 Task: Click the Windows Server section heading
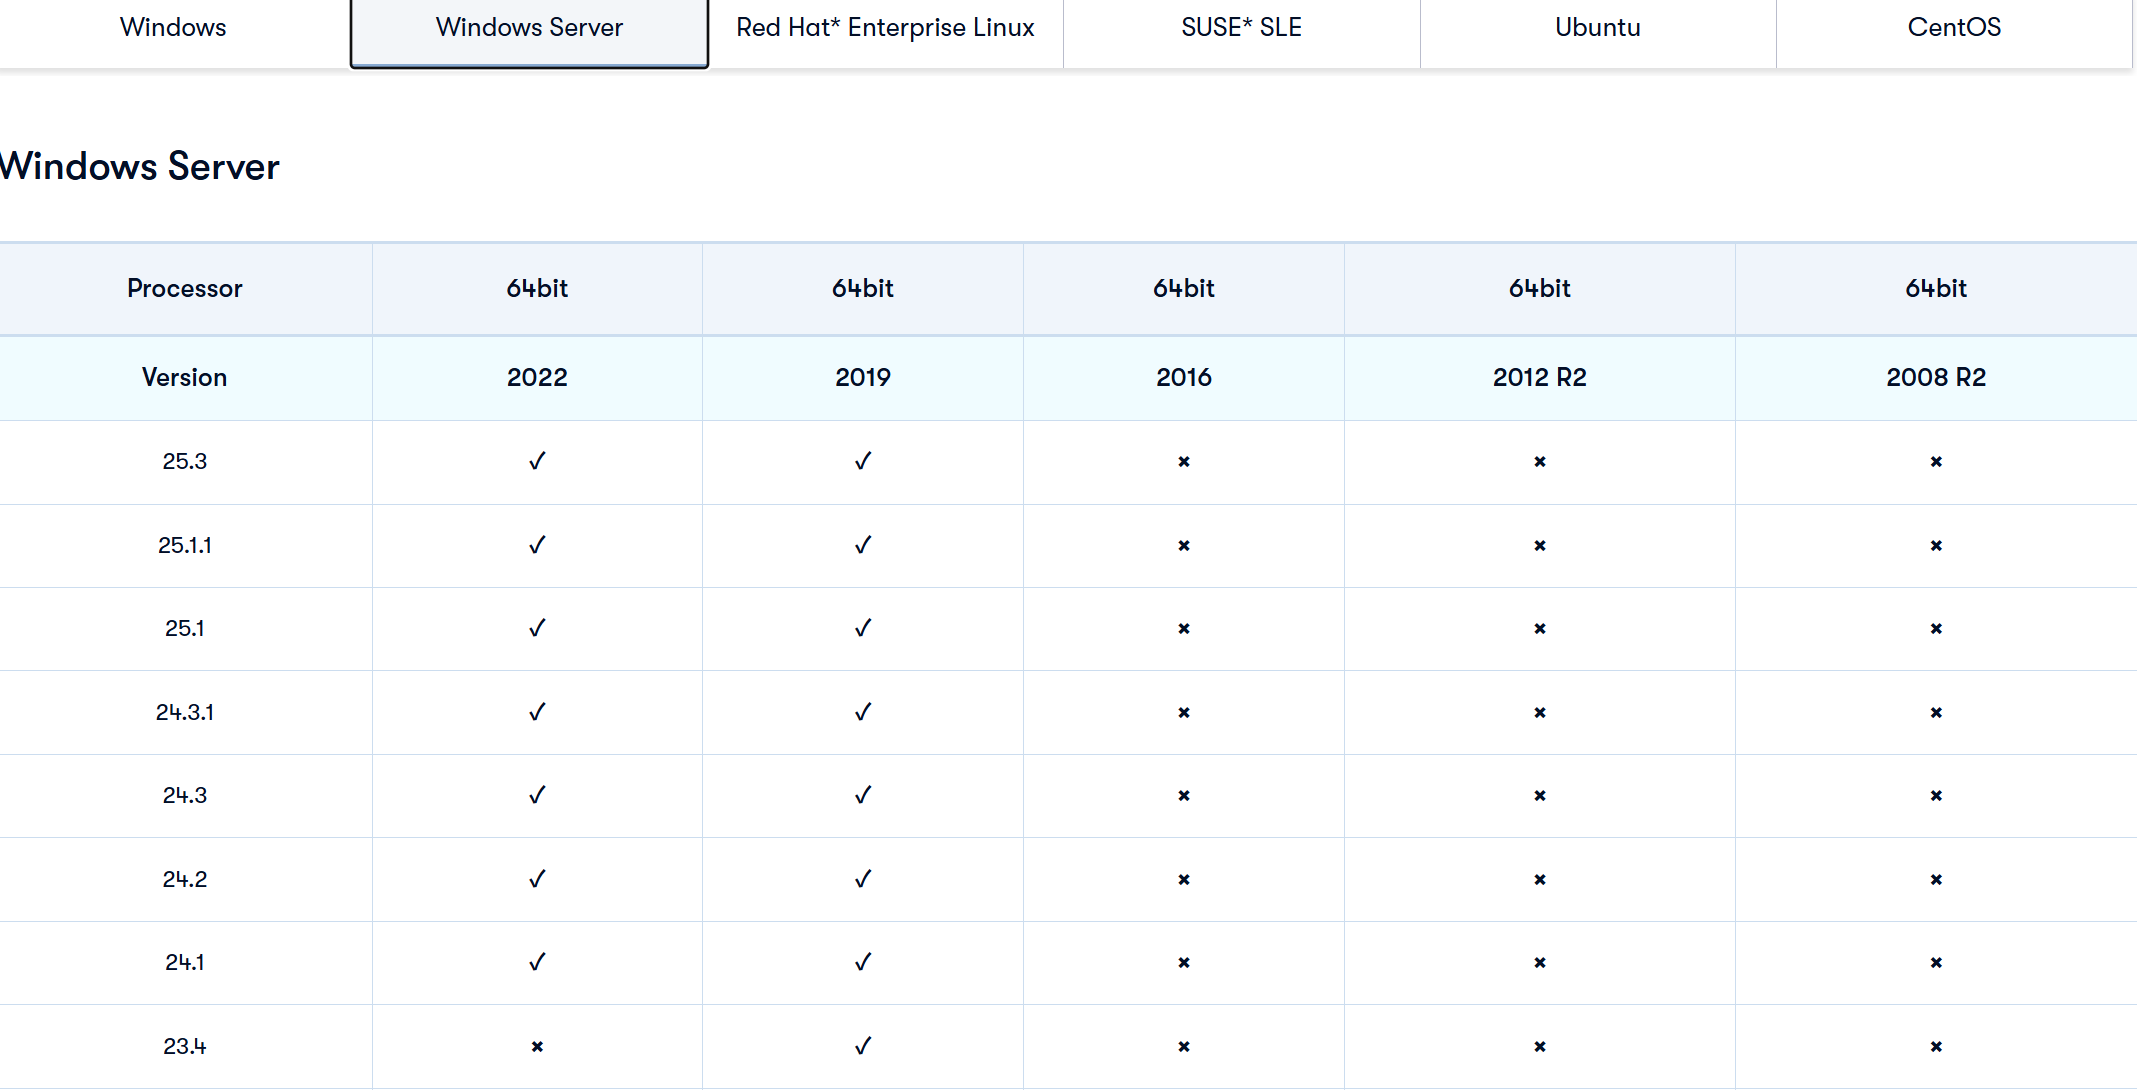point(140,166)
